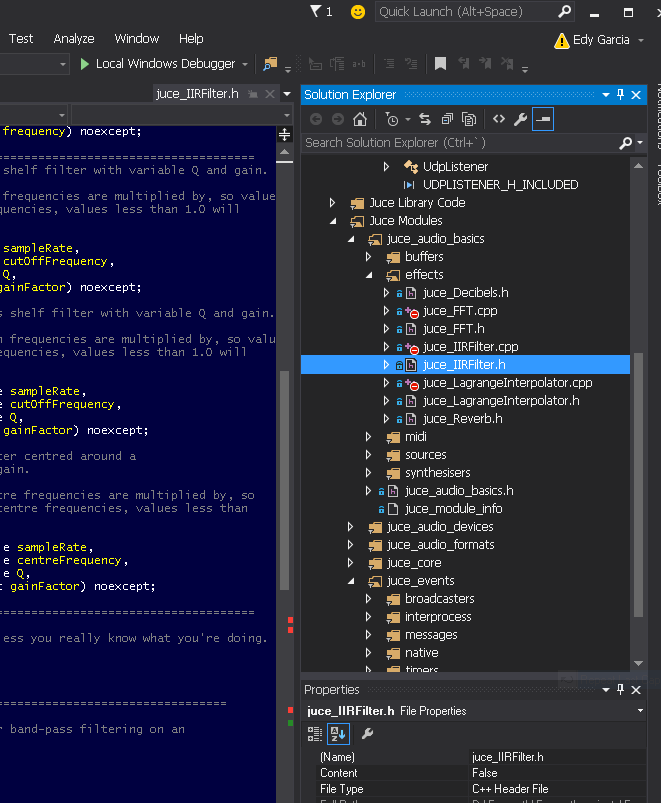Clear all bookmarks icon

point(507,64)
